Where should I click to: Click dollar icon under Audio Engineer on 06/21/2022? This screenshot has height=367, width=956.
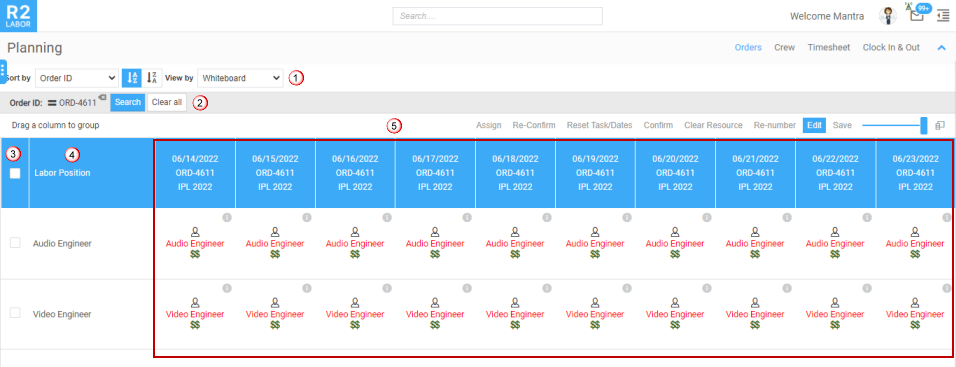(755, 254)
